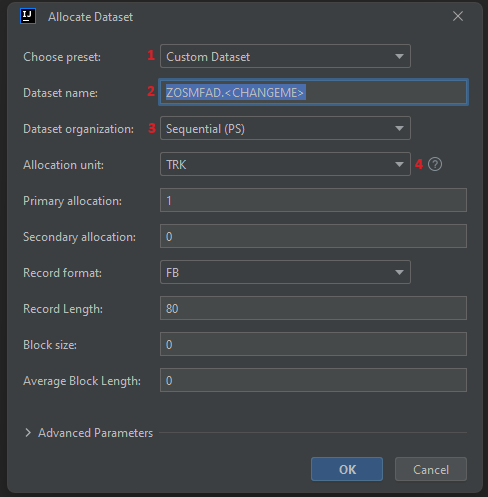Click the Secondary allocation field
488x497 pixels.
(313, 236)
